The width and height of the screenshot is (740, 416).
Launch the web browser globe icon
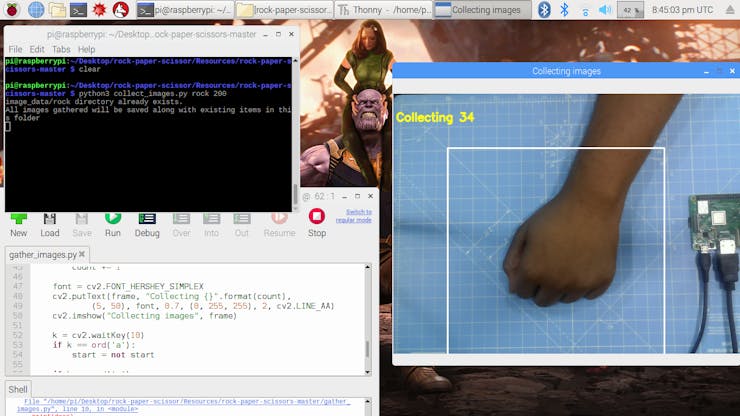pos(36,9)
